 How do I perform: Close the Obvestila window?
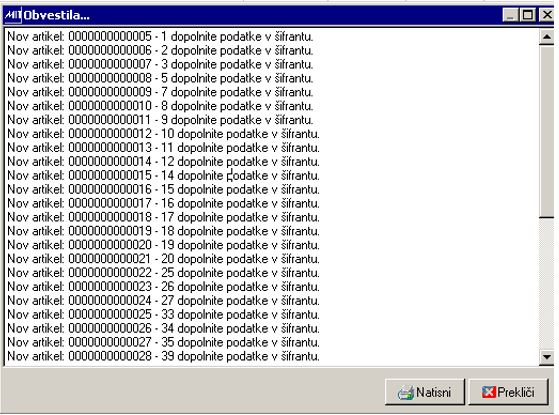point(547,15)
